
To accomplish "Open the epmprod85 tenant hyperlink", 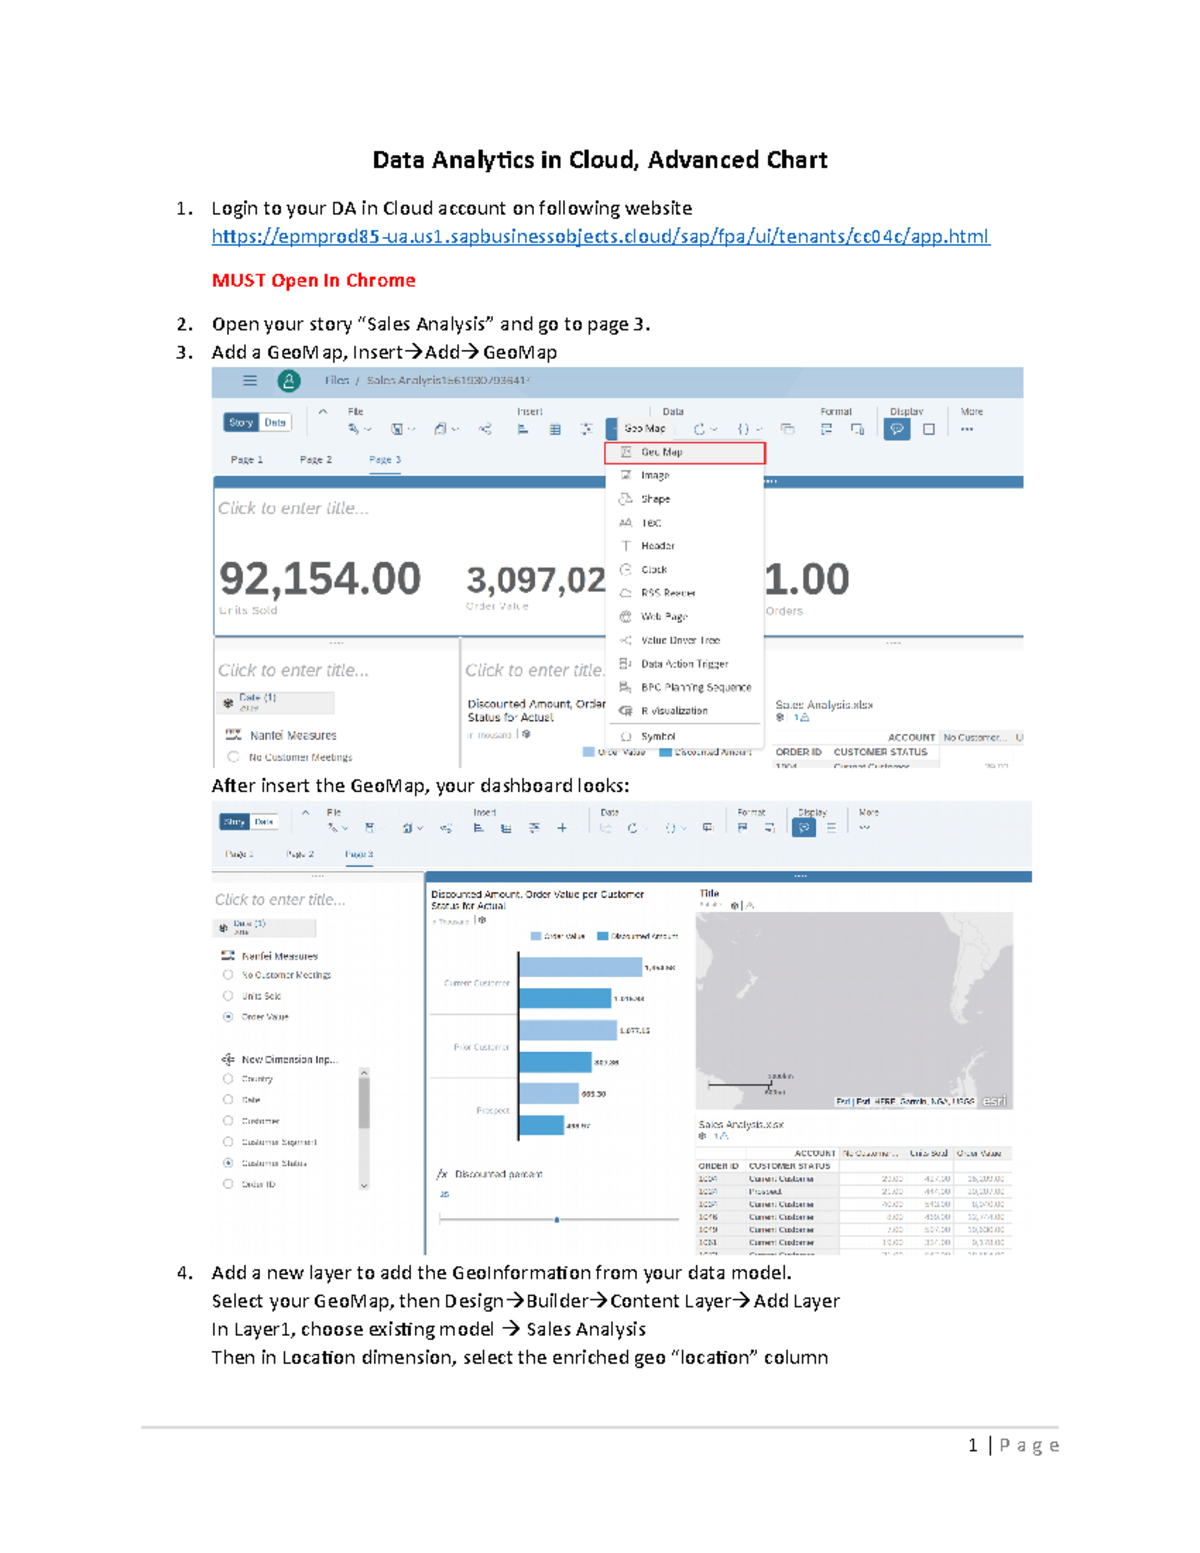I will tap(600, 238).
